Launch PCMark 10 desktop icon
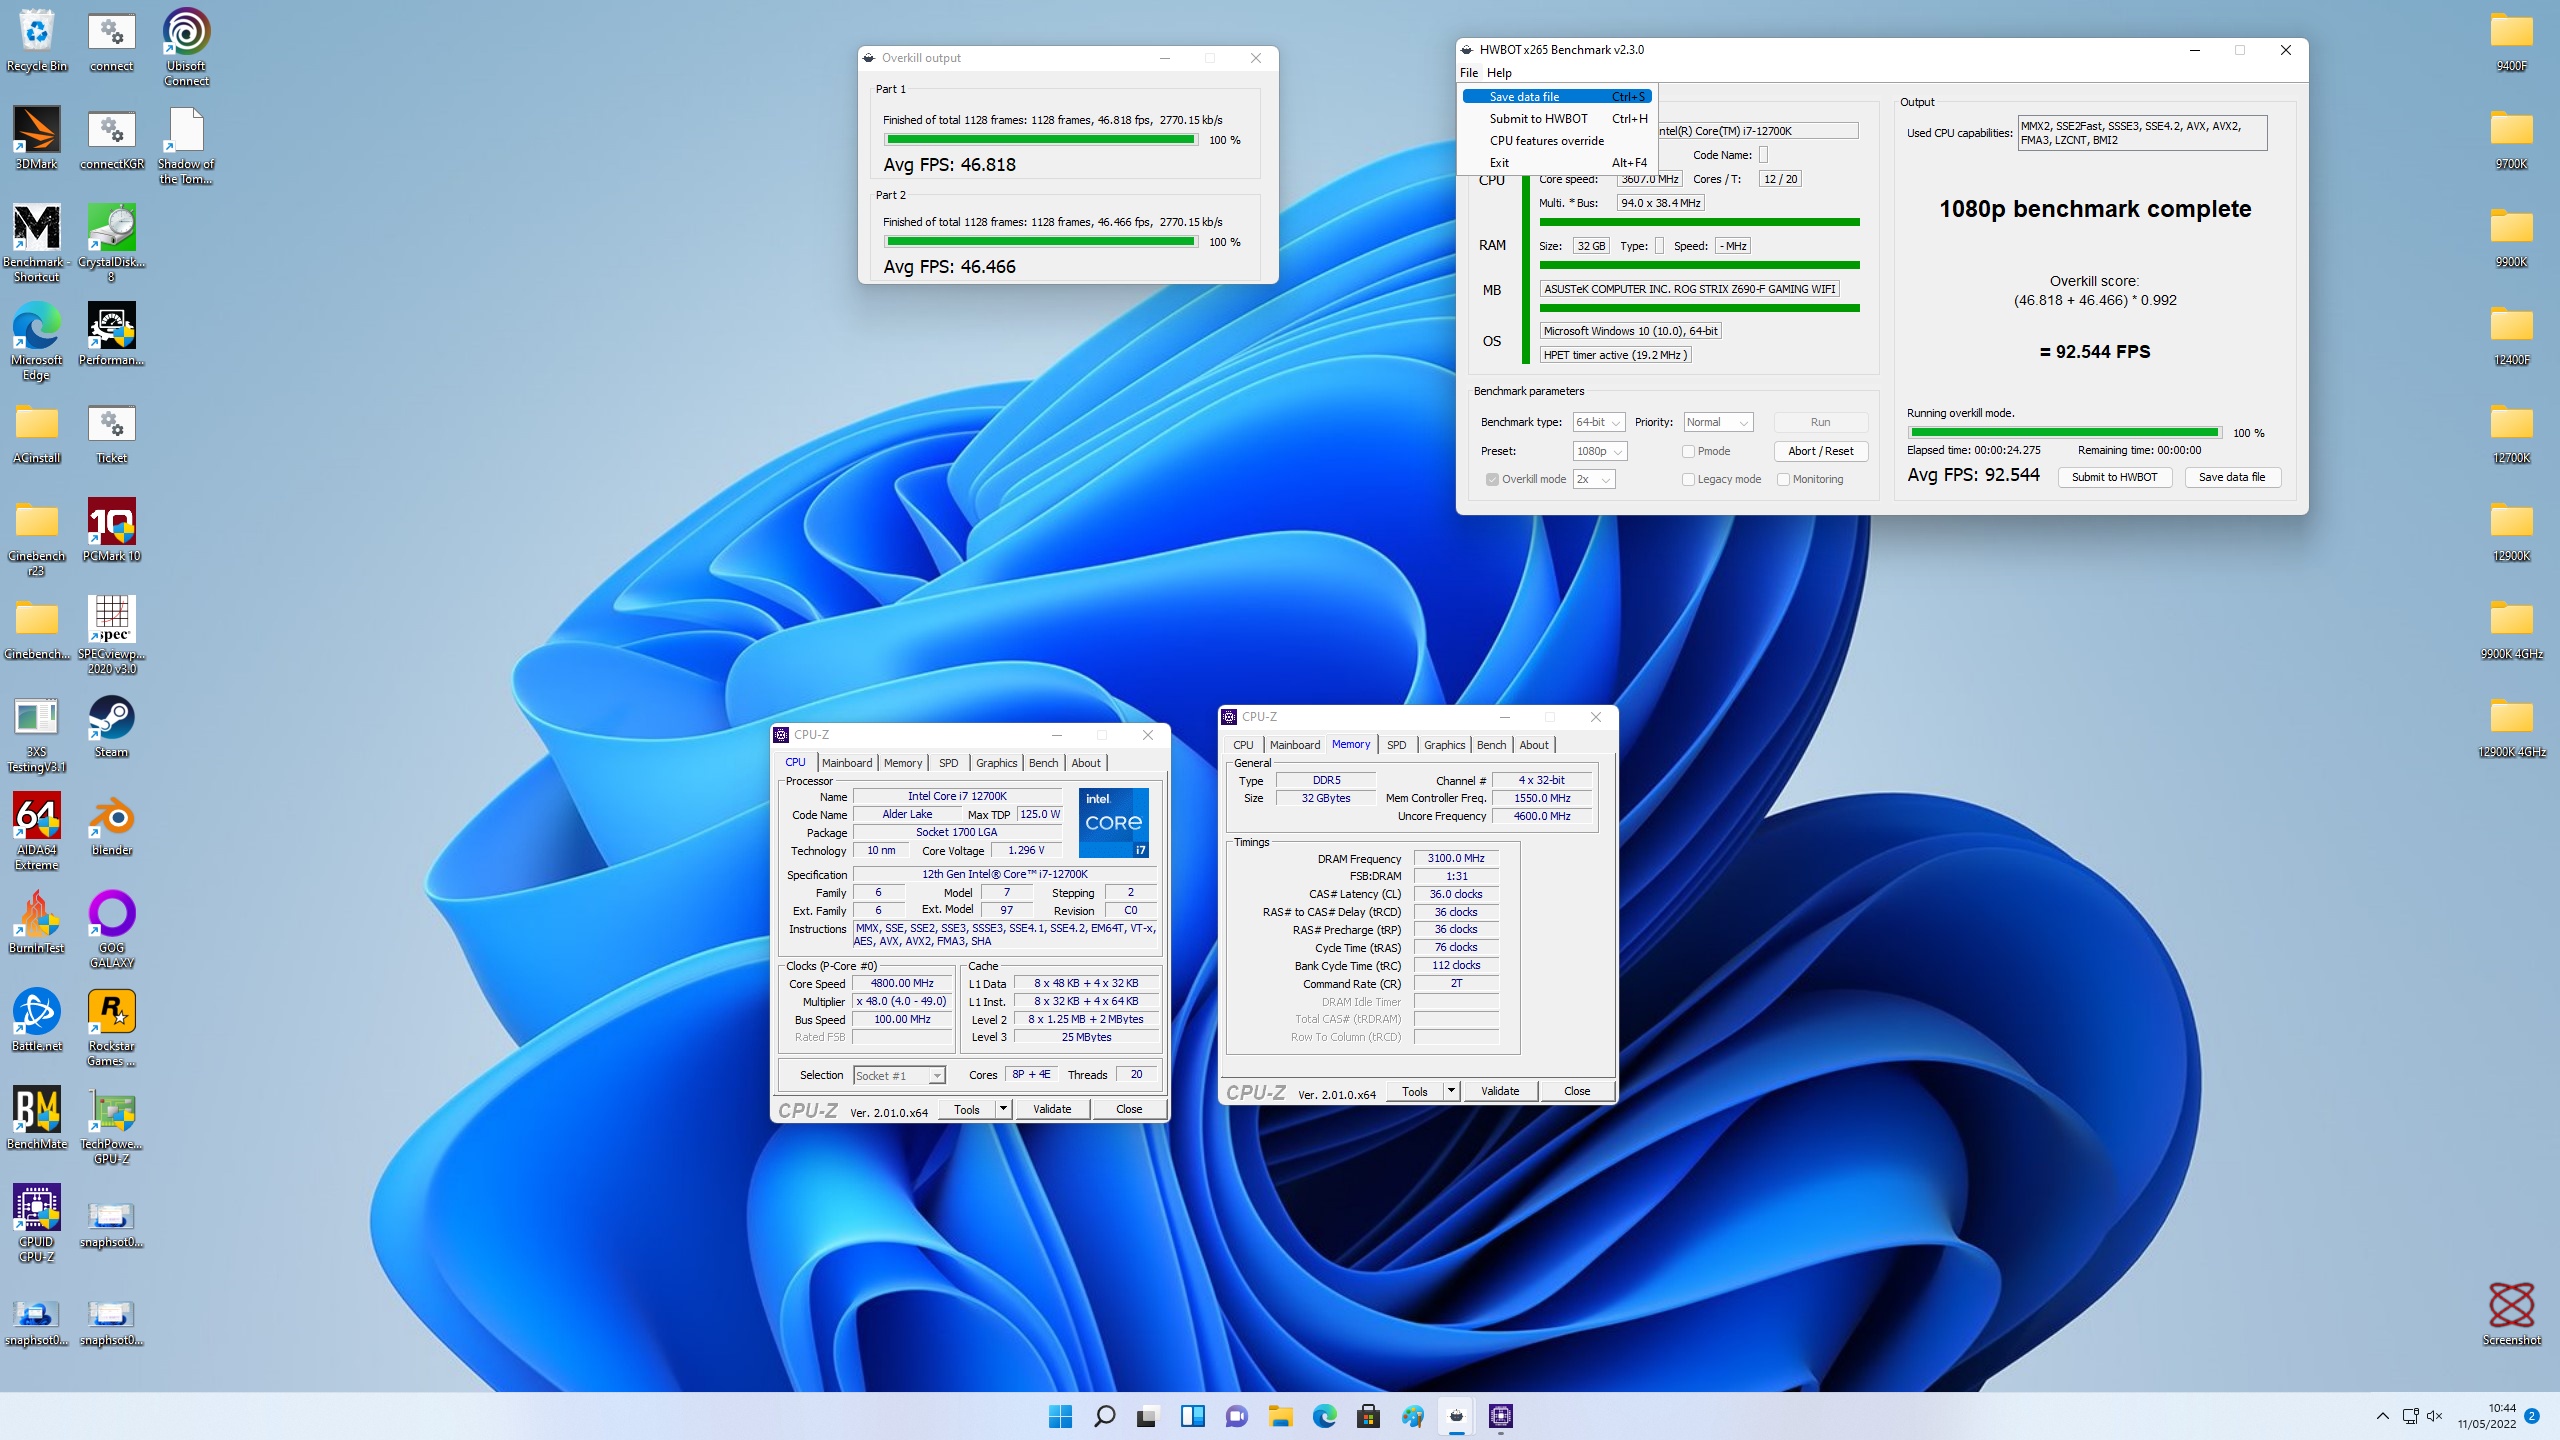The height and width of the screenshot is (1440, 2560). click(112, 531)
